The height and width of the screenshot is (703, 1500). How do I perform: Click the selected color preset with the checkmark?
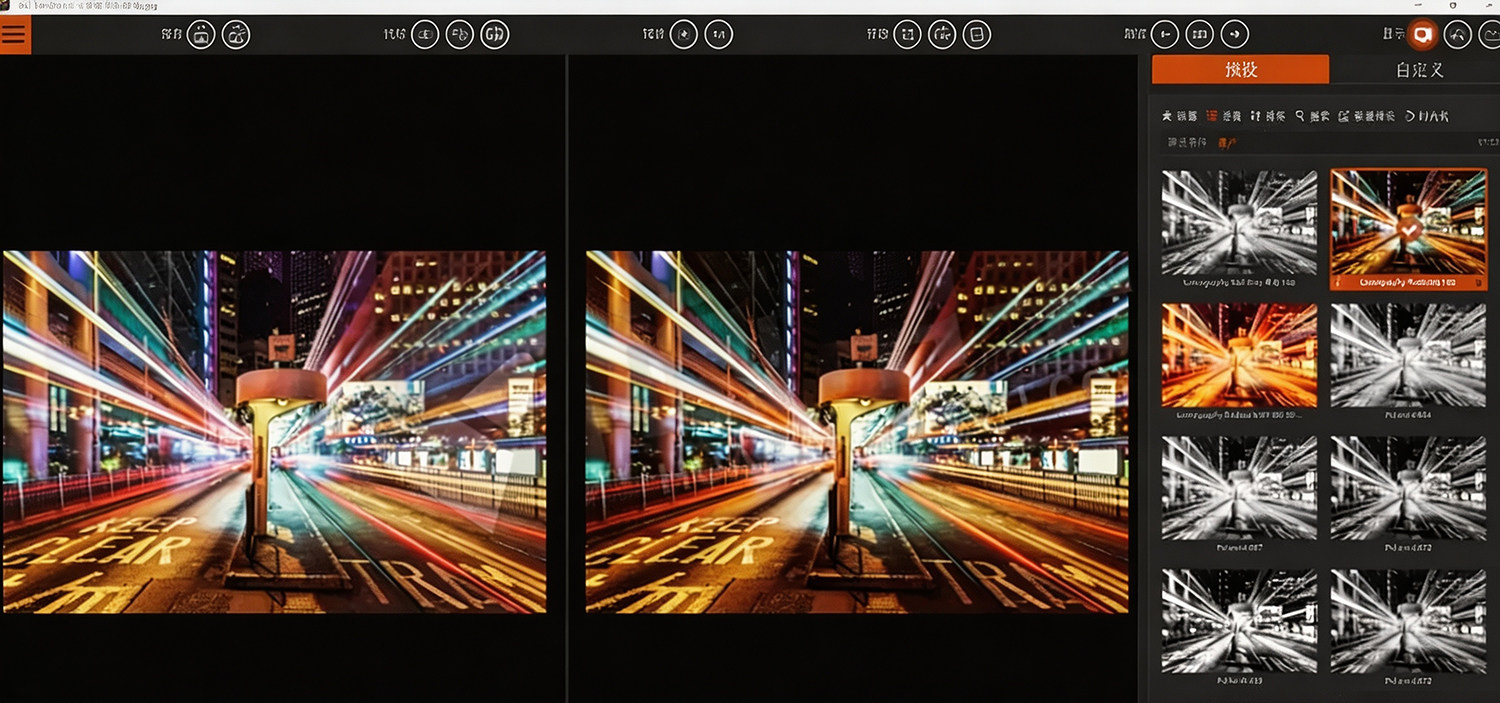(x=1408, y=229)
